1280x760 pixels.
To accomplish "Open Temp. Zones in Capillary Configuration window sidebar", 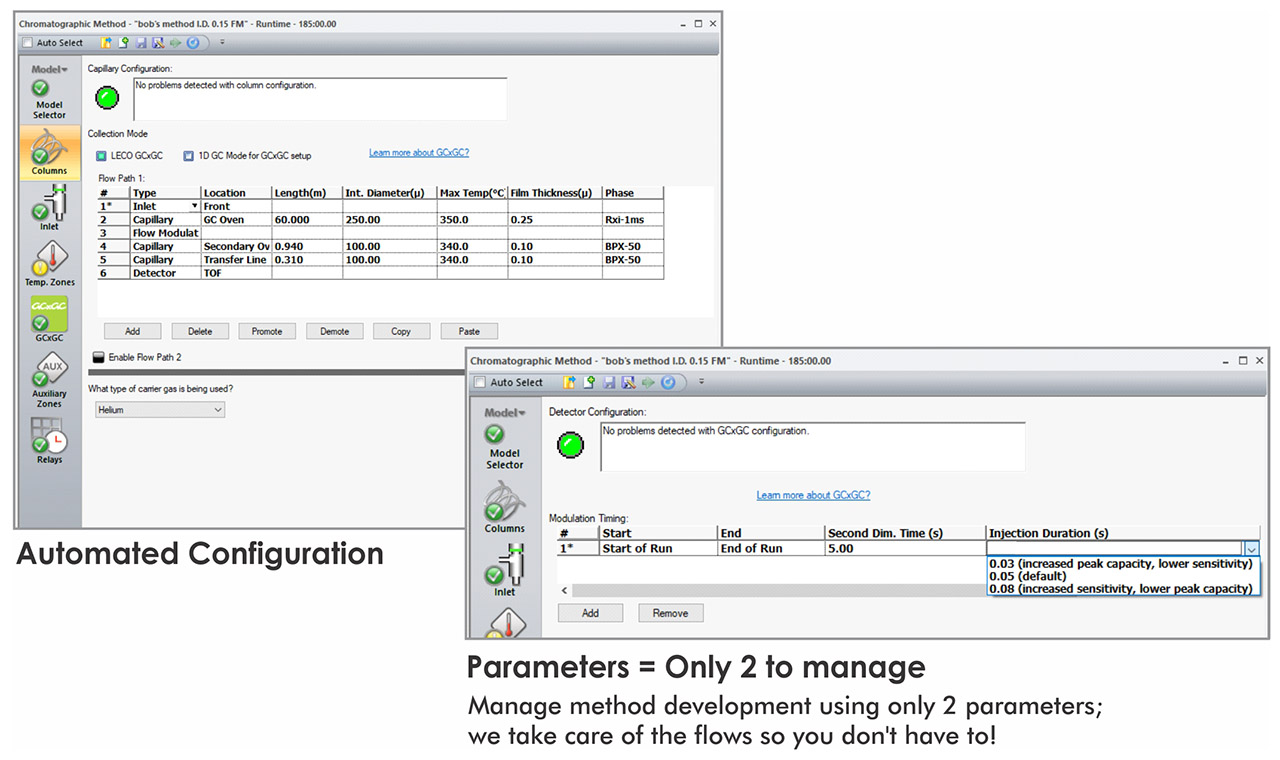I will tap(49, 264).
